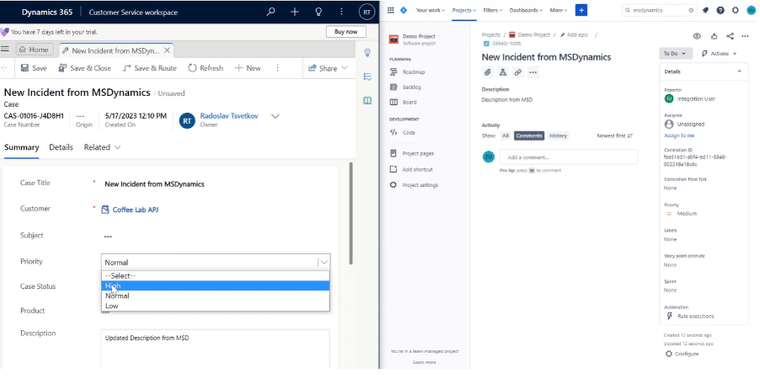This screenshot has height=378, width=760.
Task: Open the Radoslav Tsvetkov owner link
Action: pos(229,116)
